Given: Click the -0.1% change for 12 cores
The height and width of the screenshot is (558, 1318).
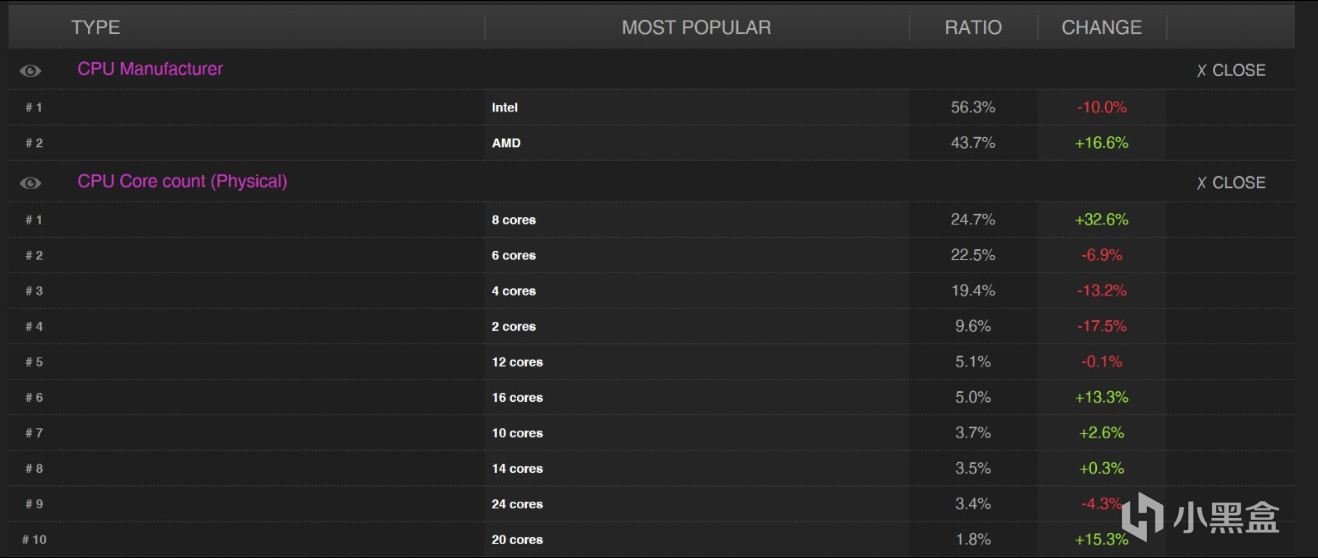Looking at the screenshot, I should click(1102, 362).
